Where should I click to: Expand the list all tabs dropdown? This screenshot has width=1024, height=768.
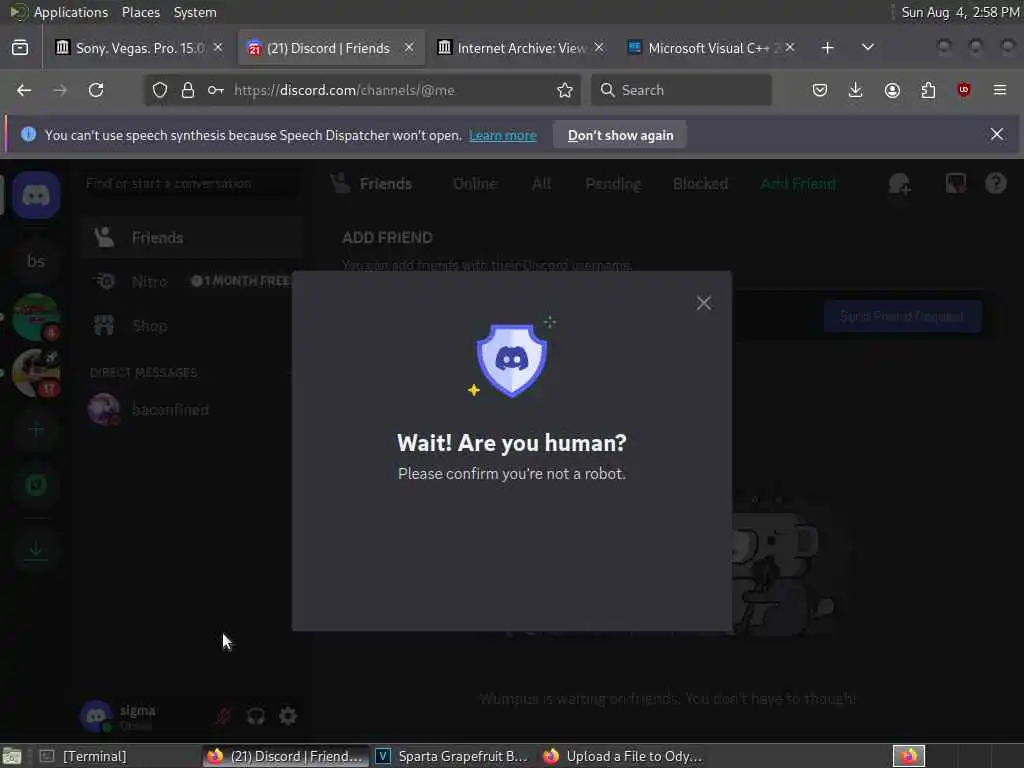click(867, 48)
